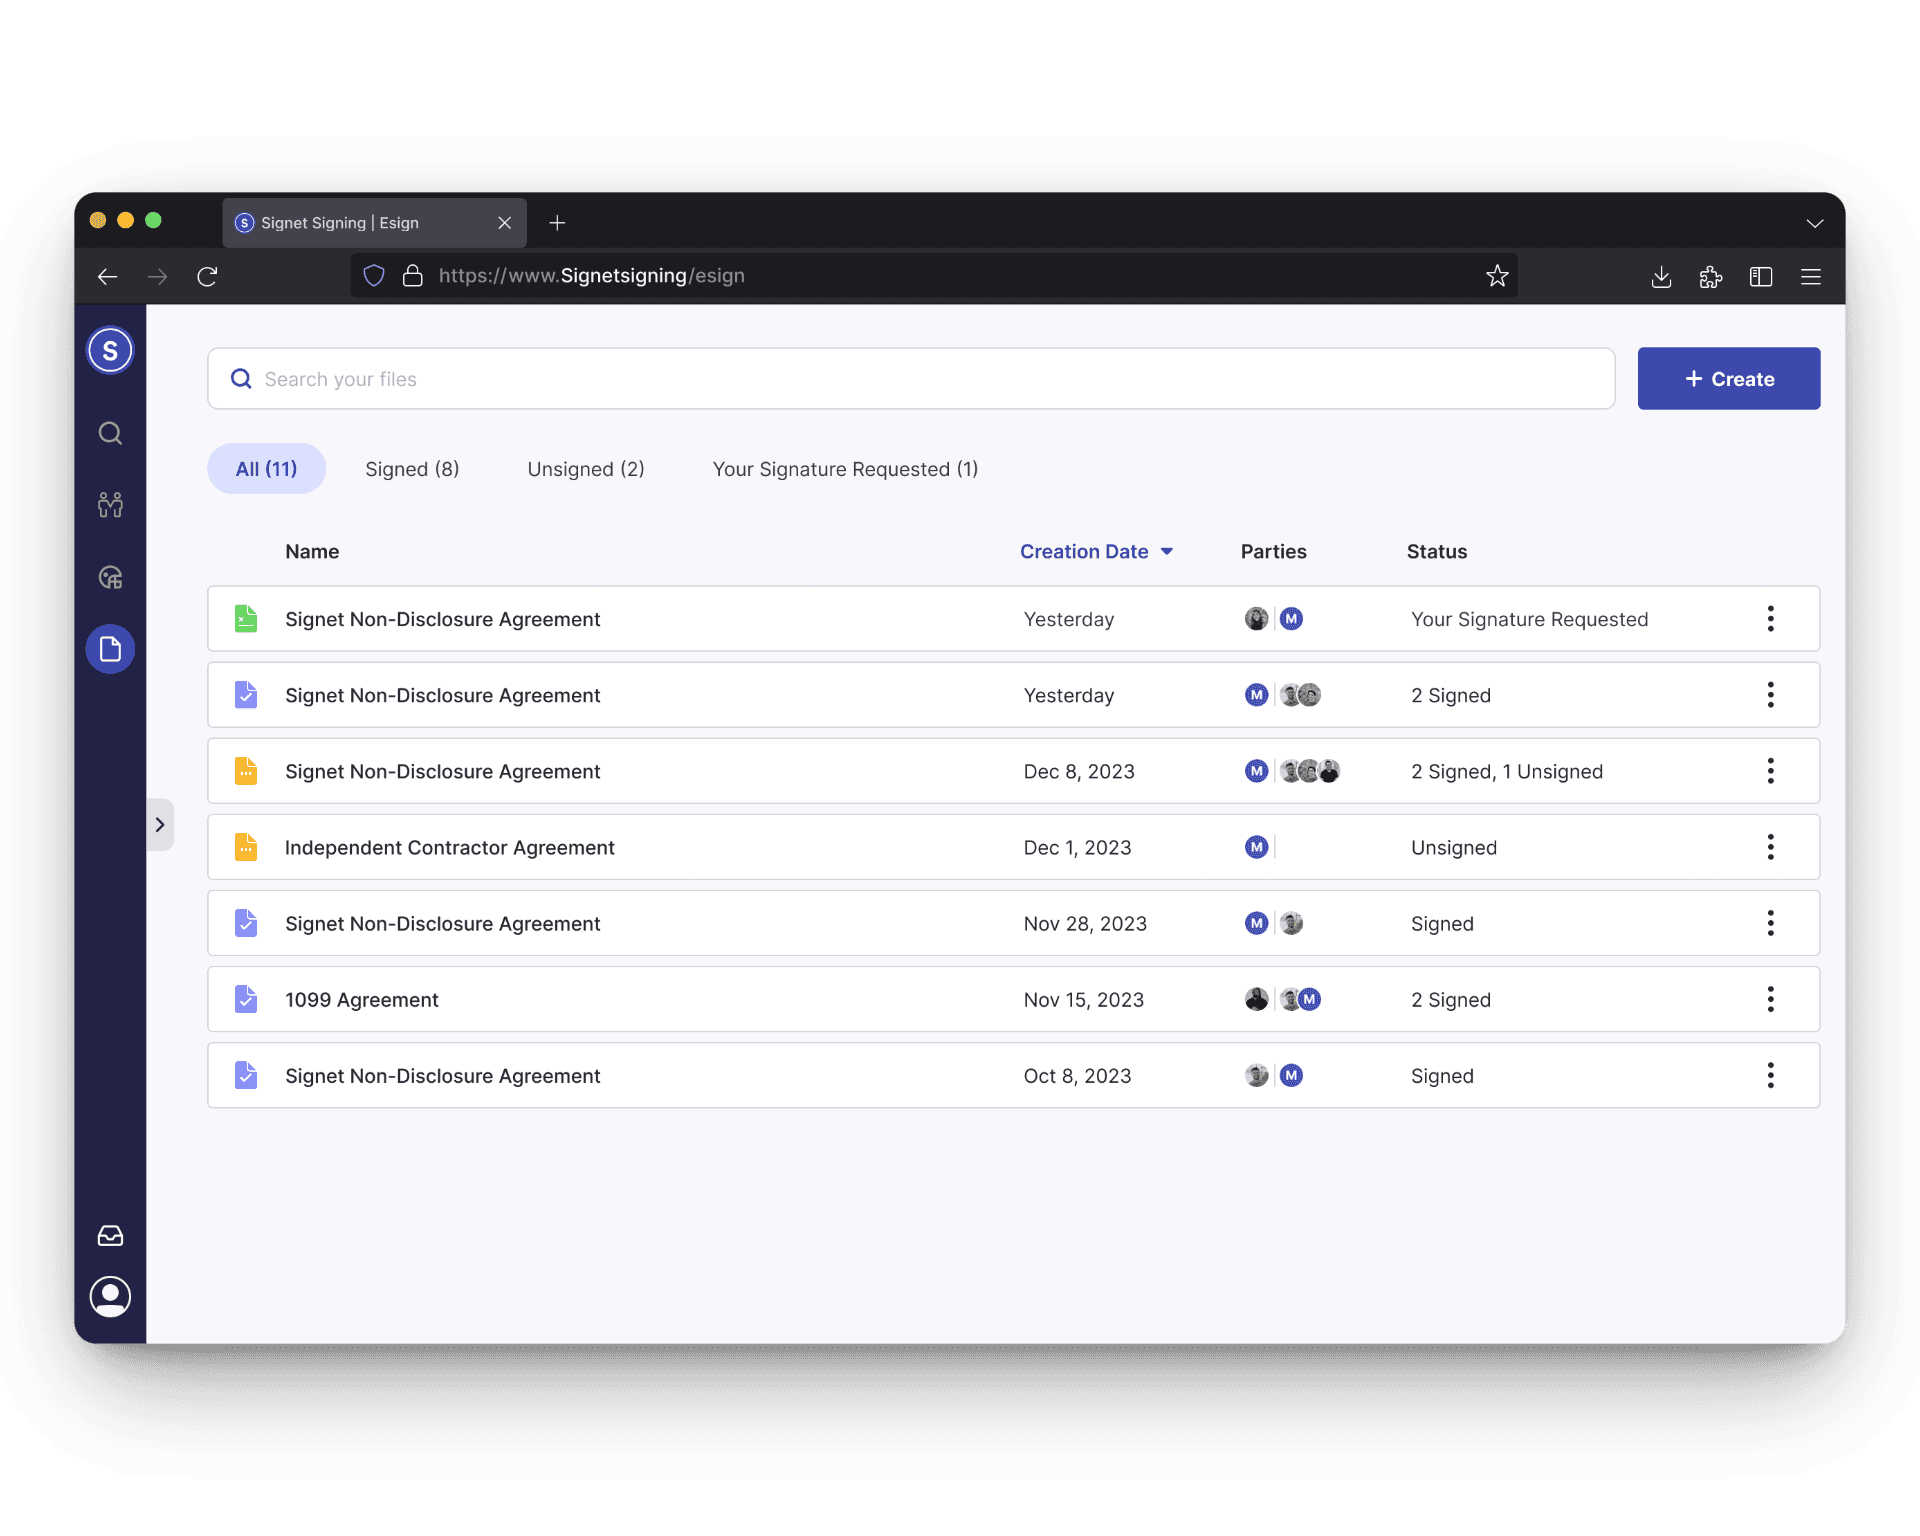This screenshot has height=1536, width=1920.
Task: Open the browser downloads icon
Action: (x=1661, y=277)
